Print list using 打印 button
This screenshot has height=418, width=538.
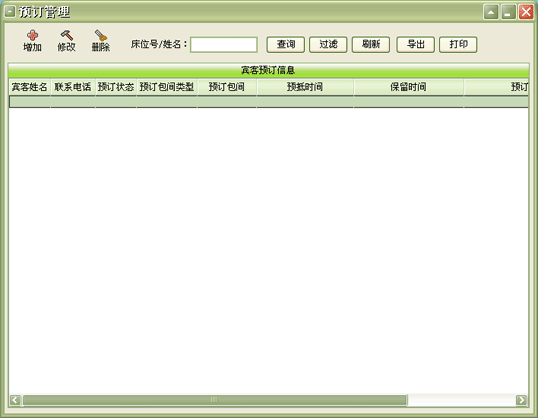click(458, 45)
